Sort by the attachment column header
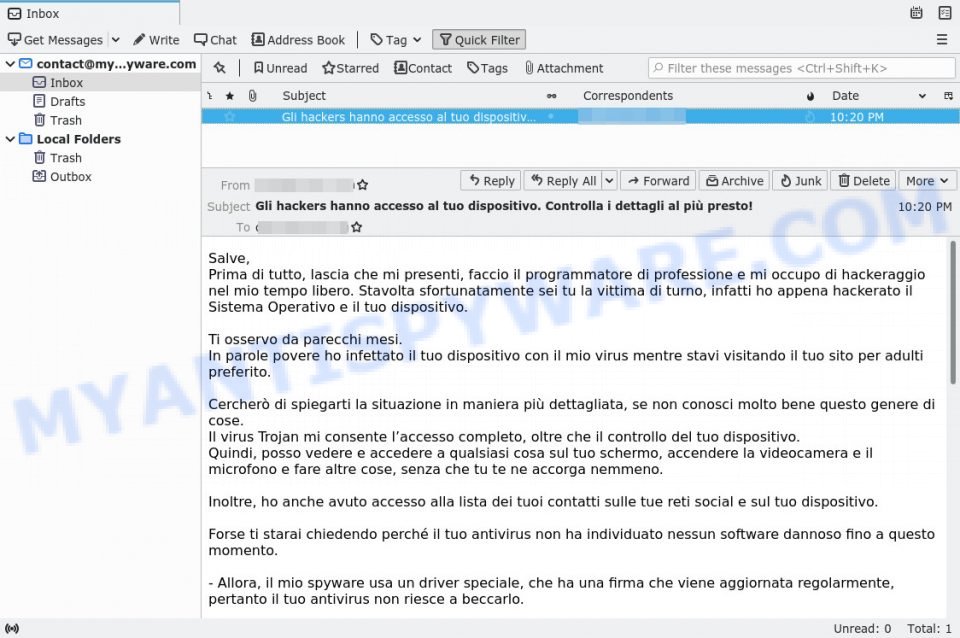Screen dimensions: 960x638 [x=252, y=96]
